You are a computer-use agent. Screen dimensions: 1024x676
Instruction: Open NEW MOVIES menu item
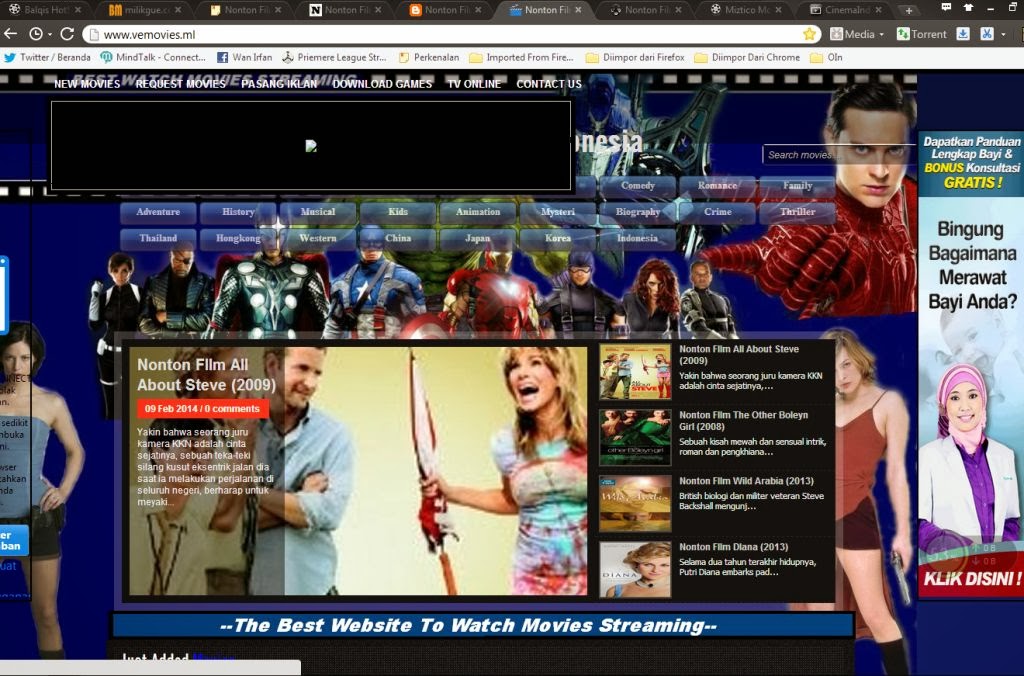(87, 84)
